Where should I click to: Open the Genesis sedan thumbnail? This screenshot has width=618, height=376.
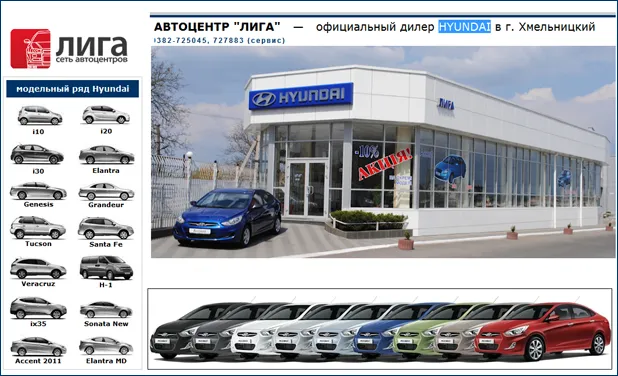(38, 191)
